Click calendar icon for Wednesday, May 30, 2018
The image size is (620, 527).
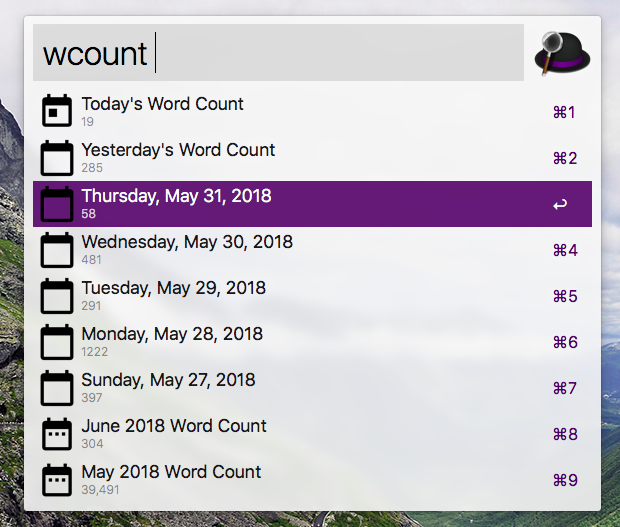pyautogui.click(x=58, y=250)
